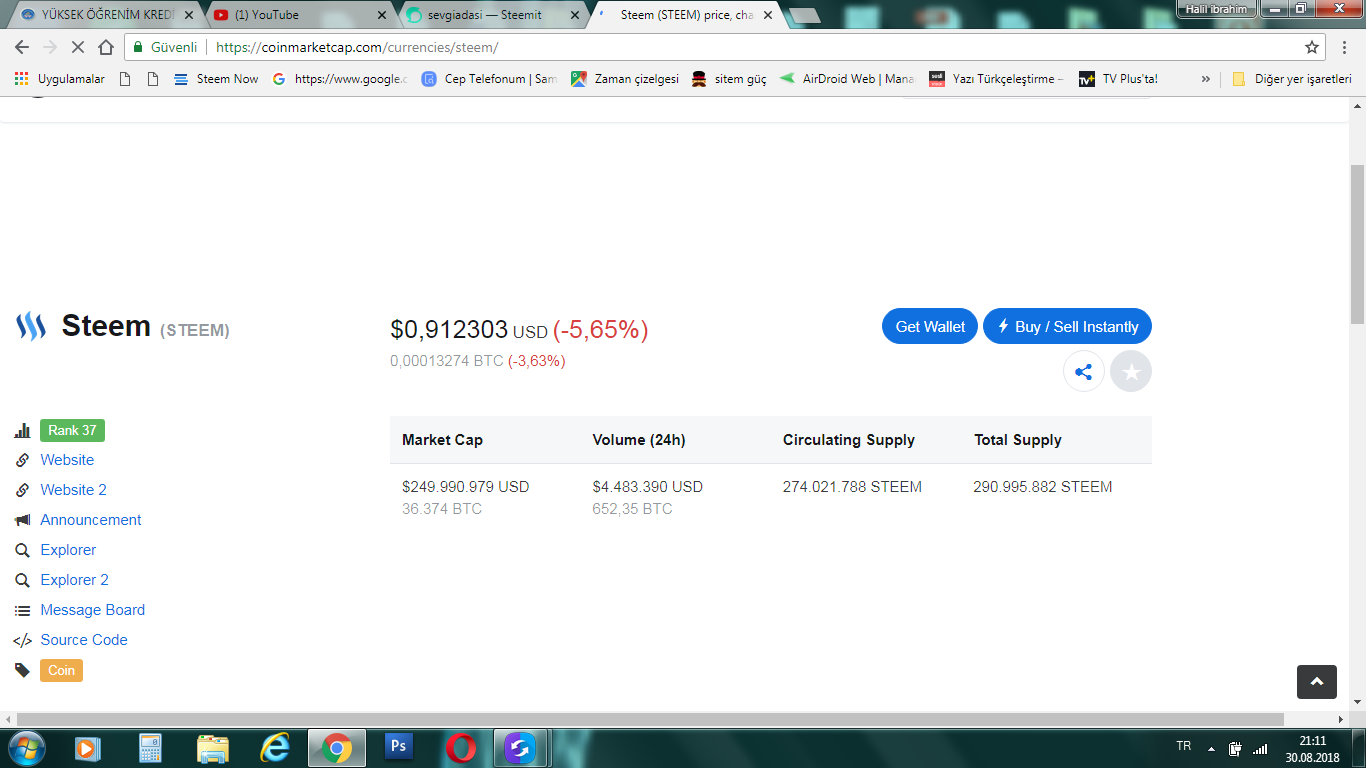Click the $249.990.979 USD market cap value

[x=466, y=487]
